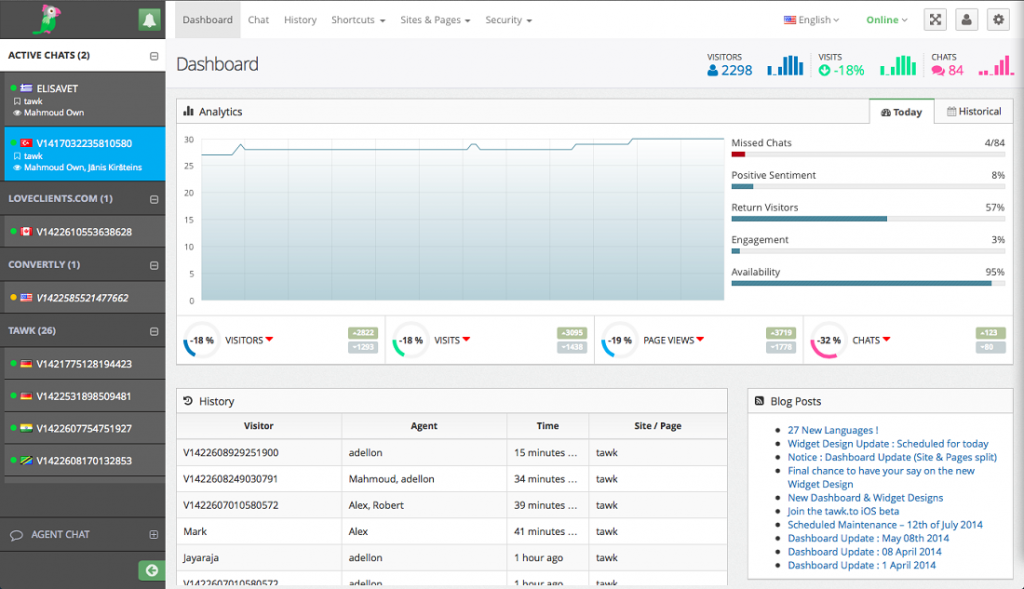1024x589 pixels.
Task: Open the English language selector
Action: coord(811,19)
